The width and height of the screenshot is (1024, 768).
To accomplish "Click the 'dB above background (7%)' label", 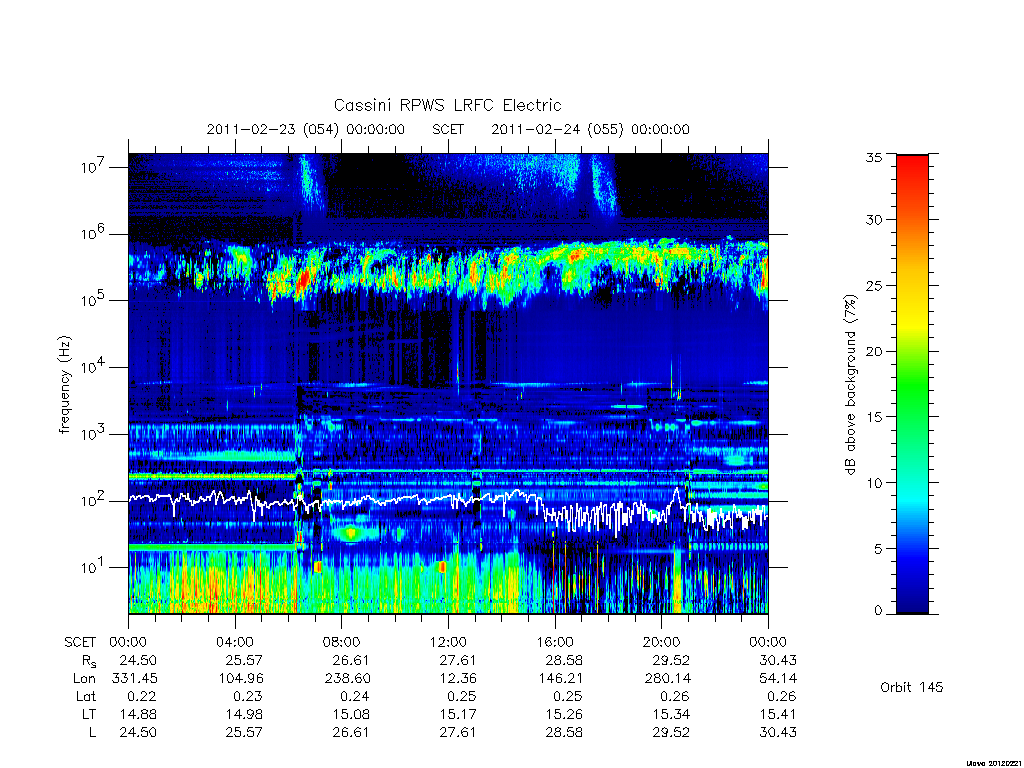I will pyautogui.click(x=850, y=385).
